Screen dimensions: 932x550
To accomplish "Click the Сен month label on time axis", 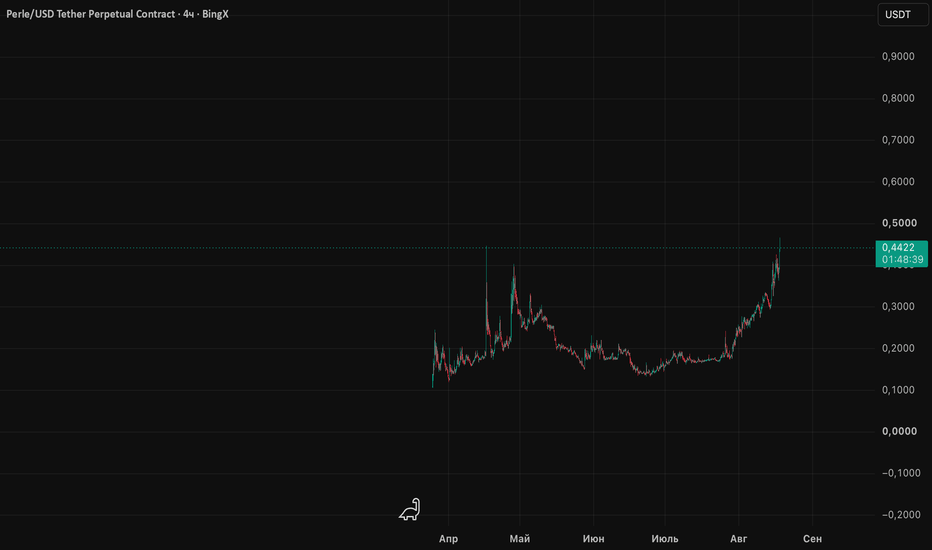I will click(813, 539).
